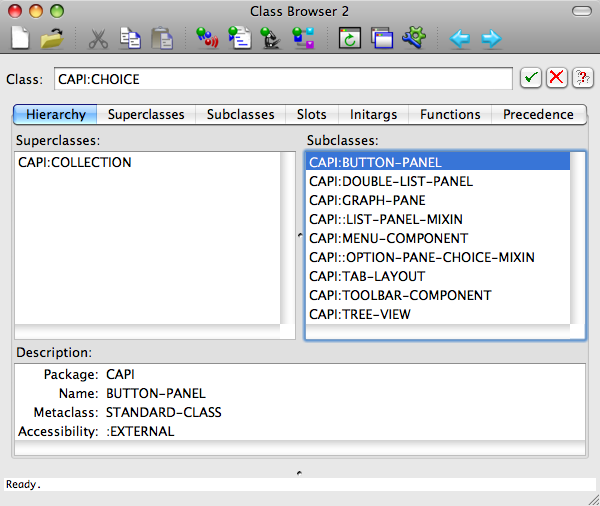
Task: Click the copy icon in the toolbar
Action: point(130,39)
